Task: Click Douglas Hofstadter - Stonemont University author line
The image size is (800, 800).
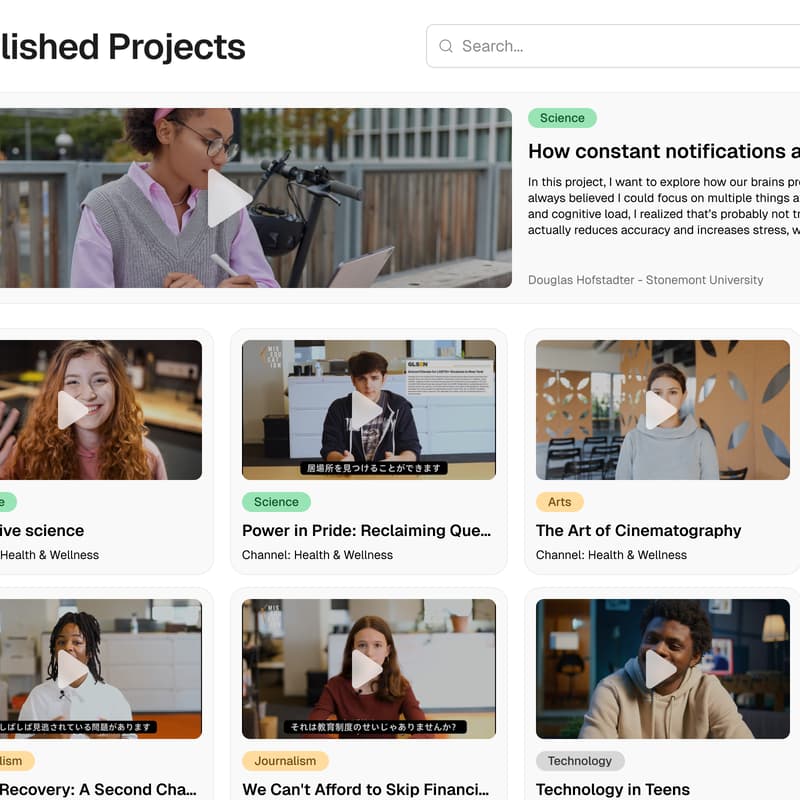Action: coord(645,280)
